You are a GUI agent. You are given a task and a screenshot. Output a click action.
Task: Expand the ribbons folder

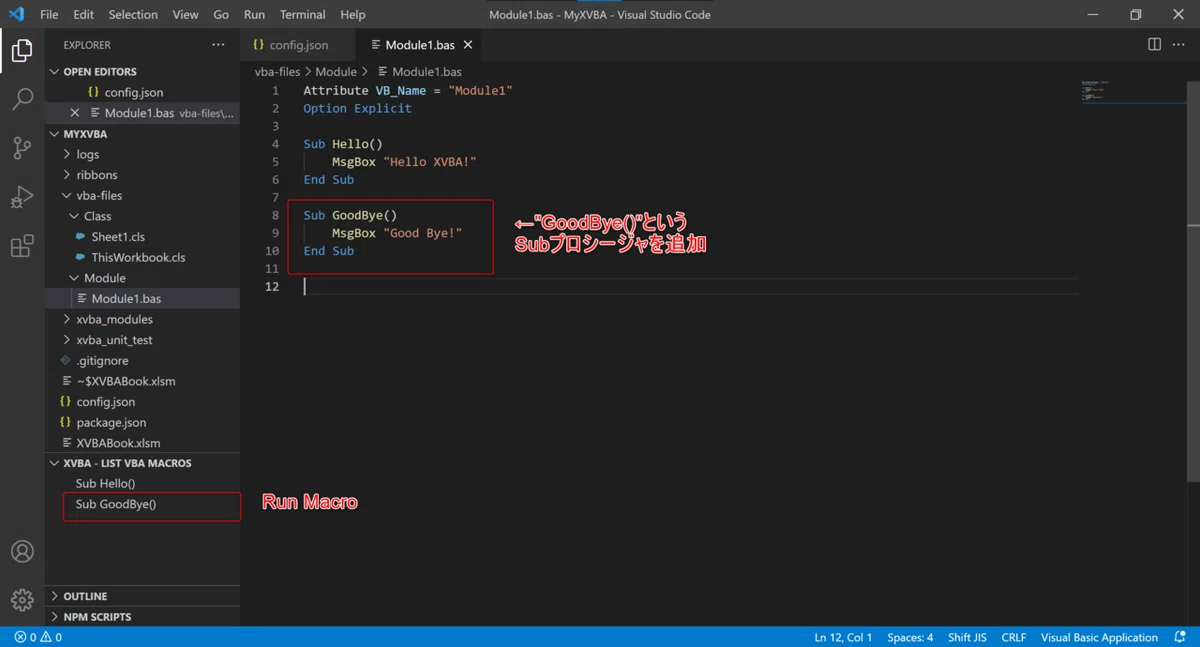coord(142,175)
